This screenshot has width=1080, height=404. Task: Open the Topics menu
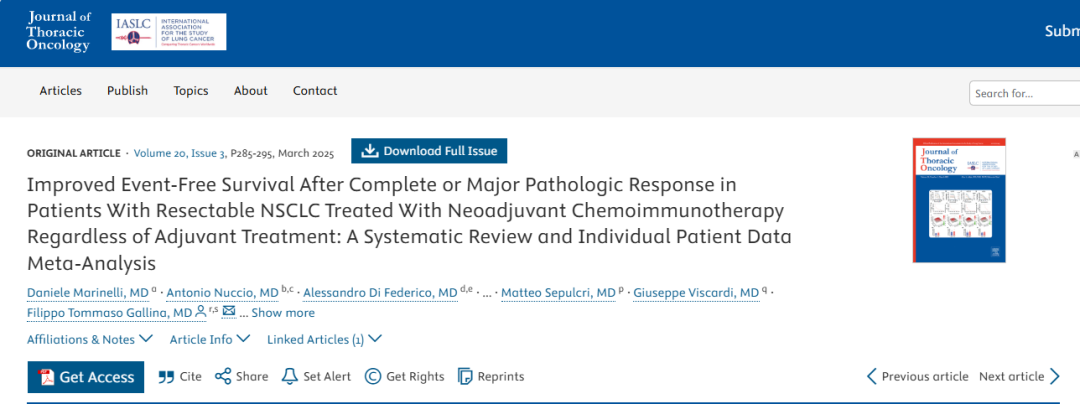tap(191, 91)
